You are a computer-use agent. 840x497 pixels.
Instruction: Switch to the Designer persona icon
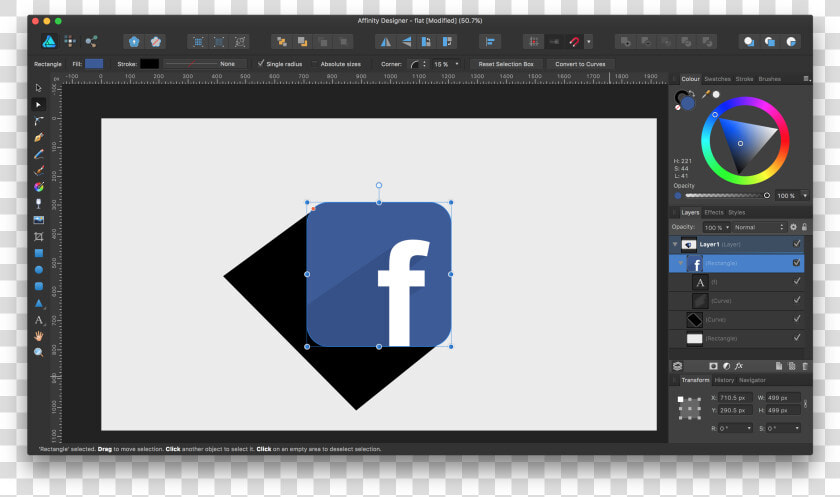pyautogui.click(x=49, y=42)
